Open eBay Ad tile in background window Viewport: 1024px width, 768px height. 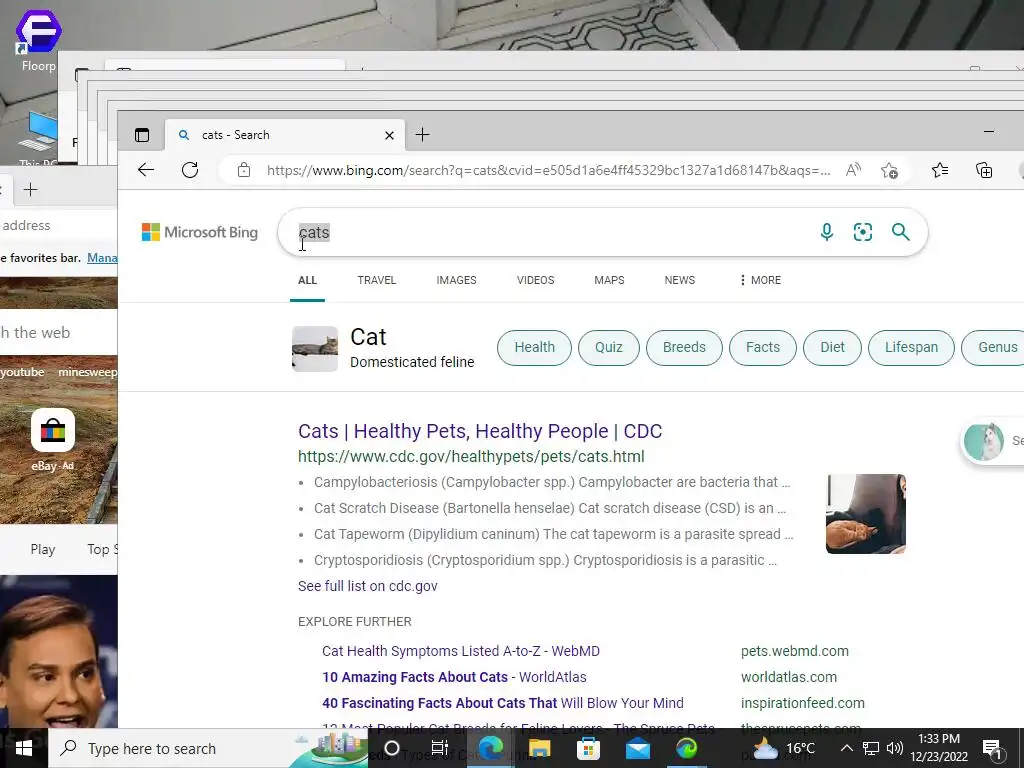(x=53, y=441)
